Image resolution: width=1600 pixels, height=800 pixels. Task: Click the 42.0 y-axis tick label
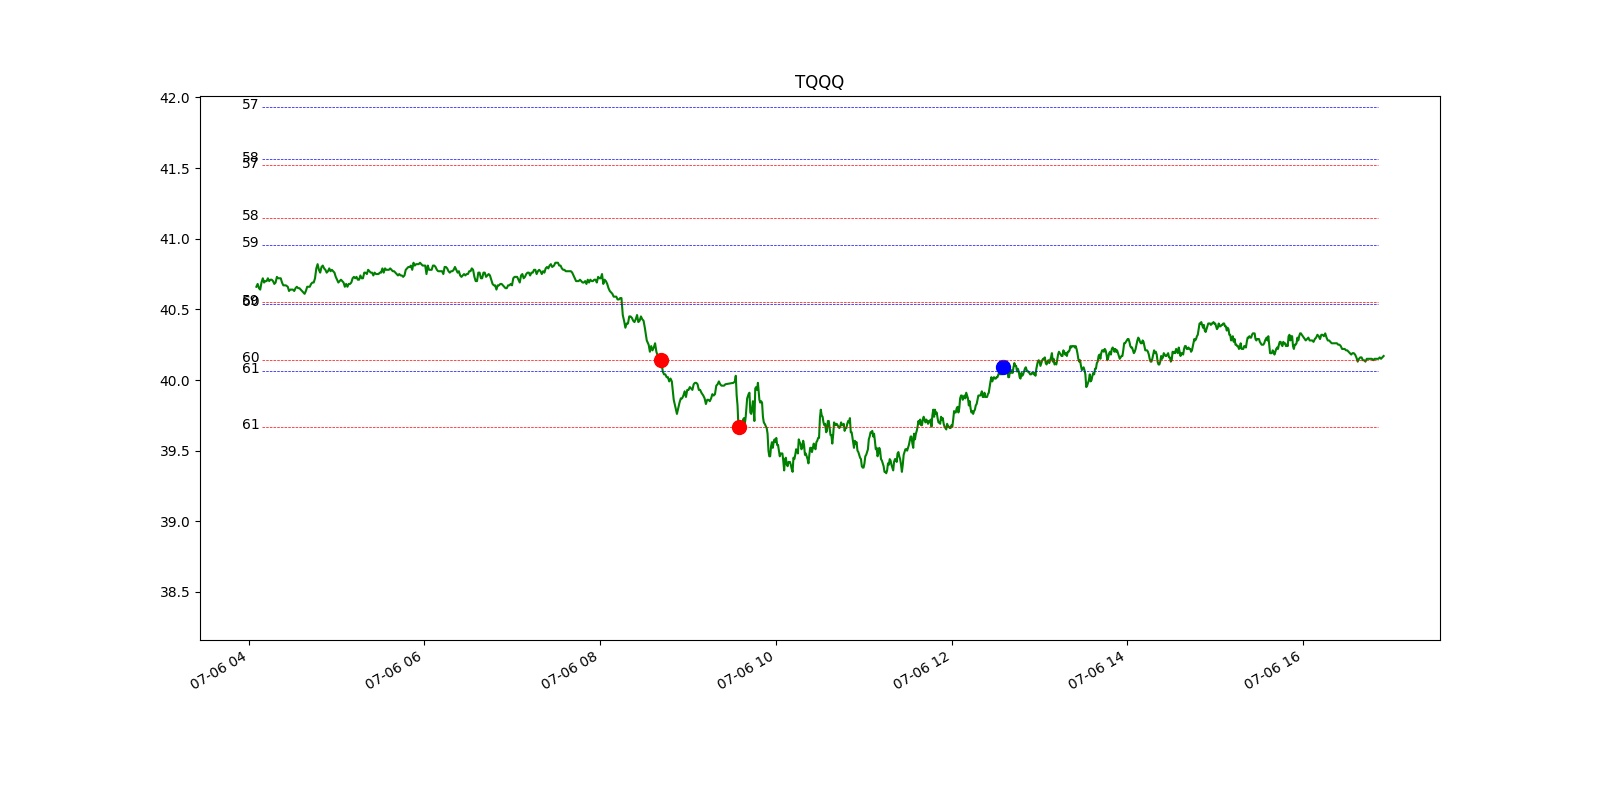(x=174, y=98)
